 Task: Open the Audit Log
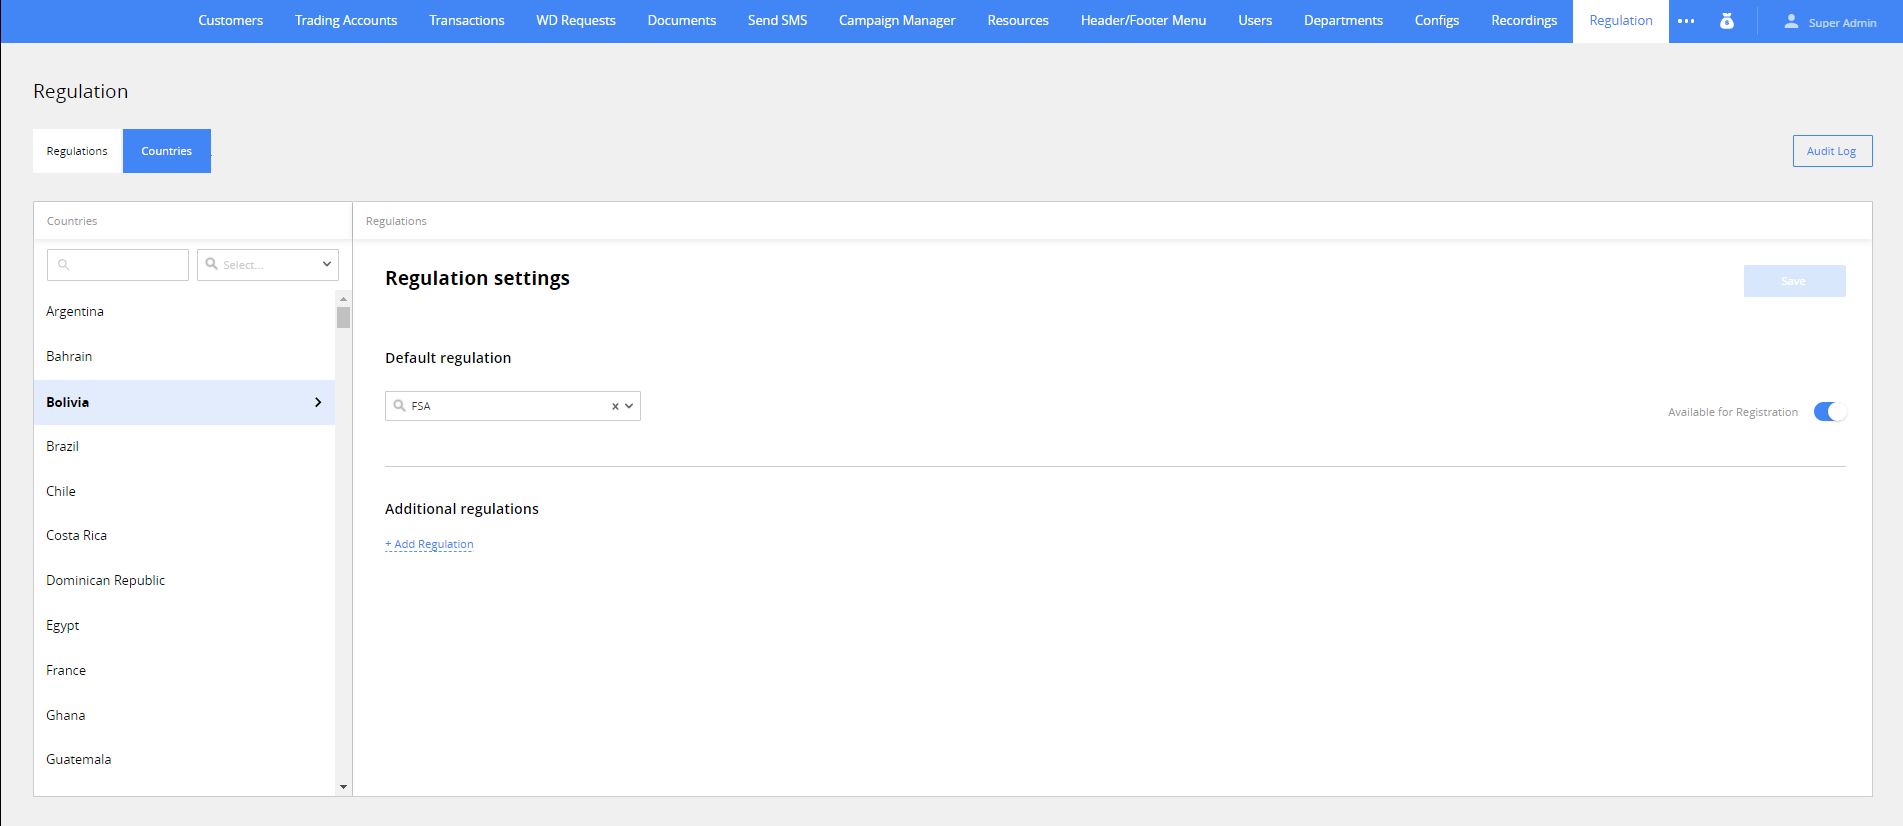1832,151
